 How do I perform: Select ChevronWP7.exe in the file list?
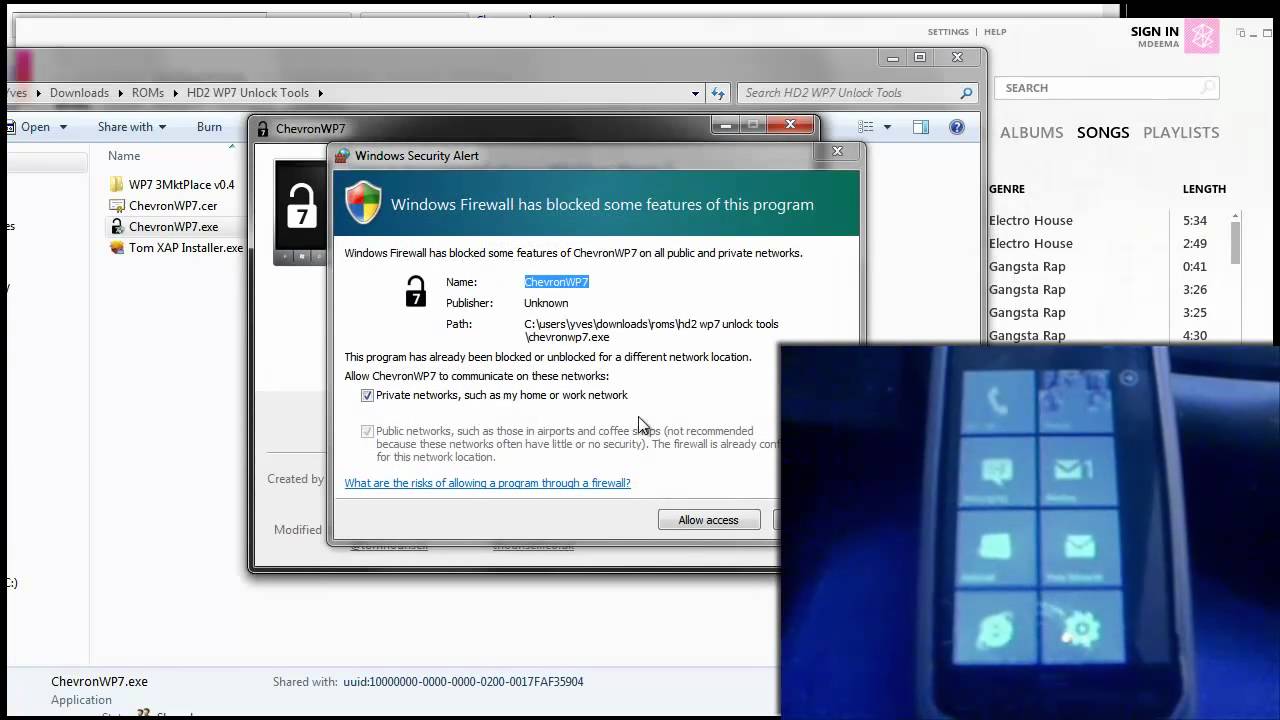tap(173, 227)
